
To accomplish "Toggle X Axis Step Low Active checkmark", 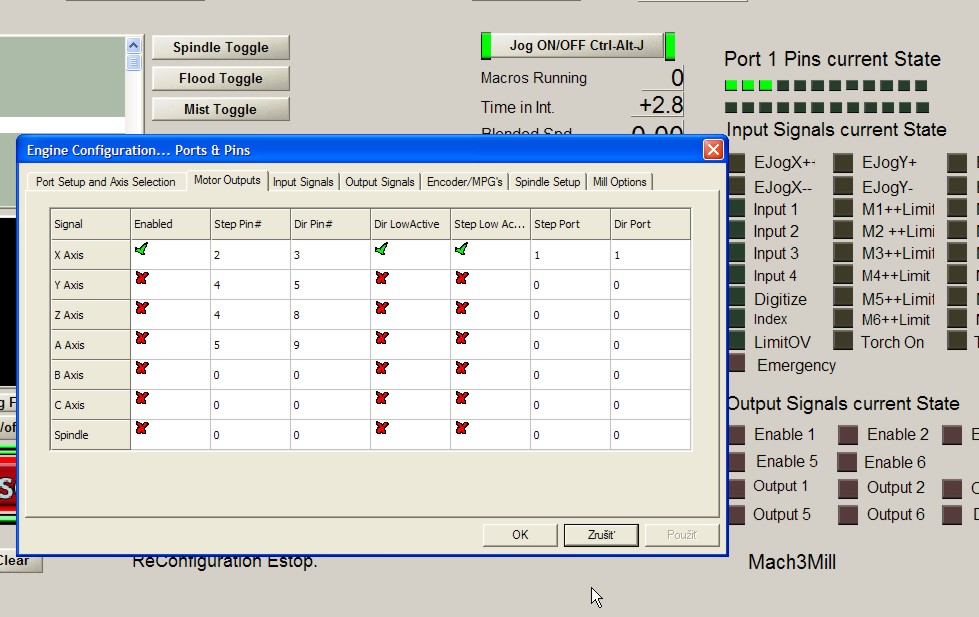I will click(x=462, y=249).
